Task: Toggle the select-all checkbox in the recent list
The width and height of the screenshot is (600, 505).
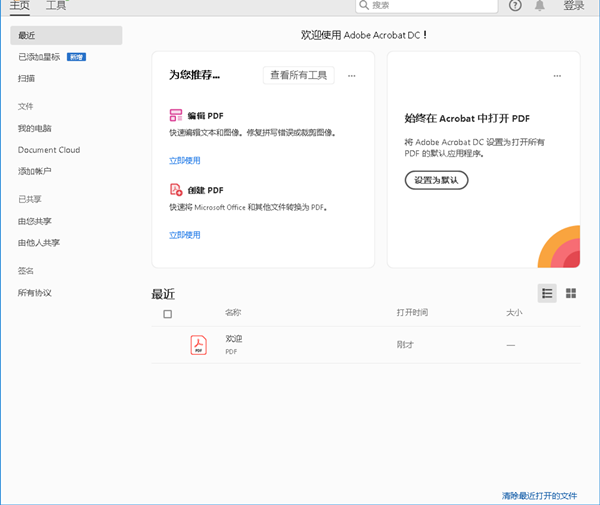Action: tap(167, 314)
